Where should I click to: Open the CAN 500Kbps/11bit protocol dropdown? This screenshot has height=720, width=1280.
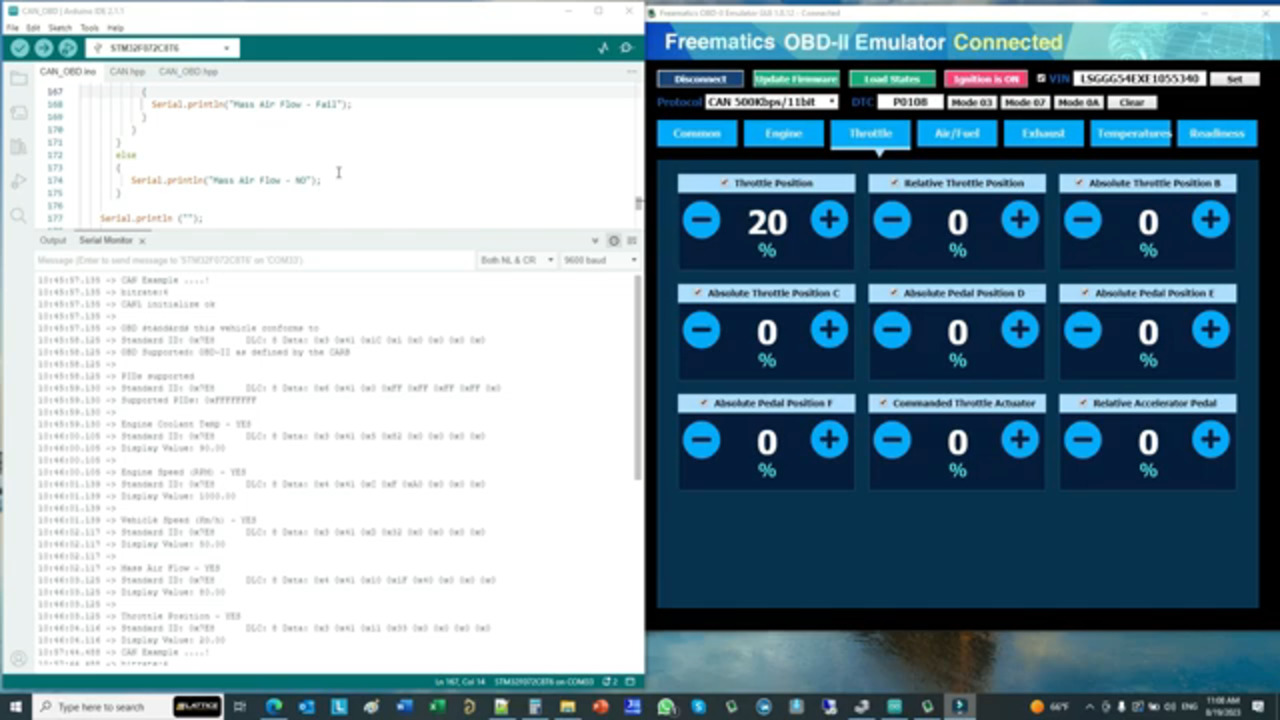(x=772, y=102)
